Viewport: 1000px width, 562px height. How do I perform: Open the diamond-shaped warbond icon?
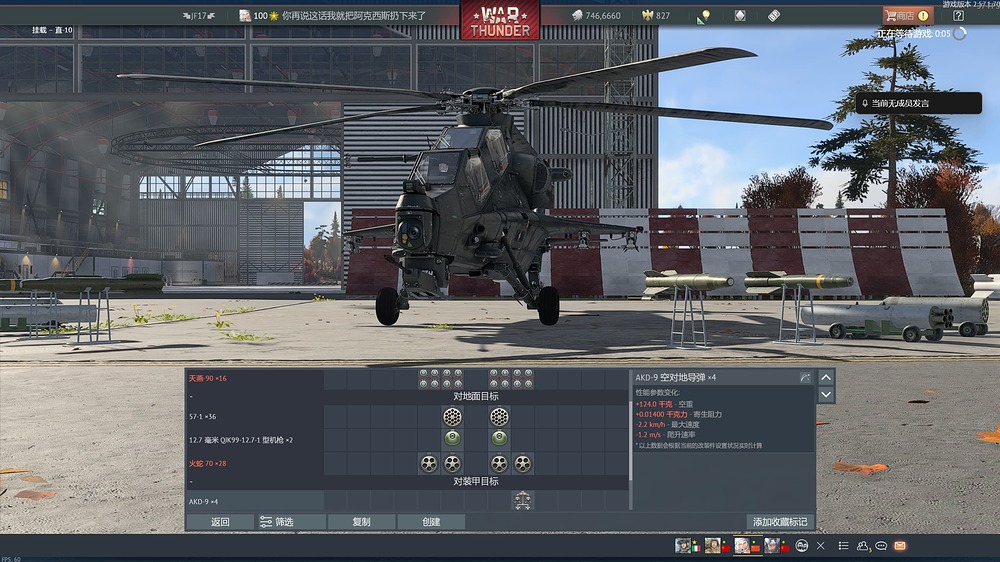coord(740,15)
